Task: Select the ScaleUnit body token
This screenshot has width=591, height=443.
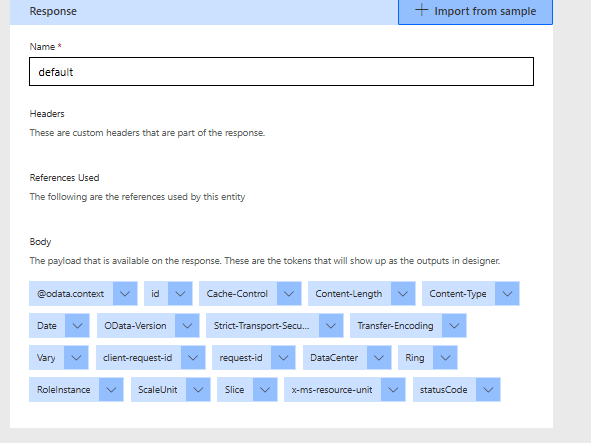Action: click(158, 390)
